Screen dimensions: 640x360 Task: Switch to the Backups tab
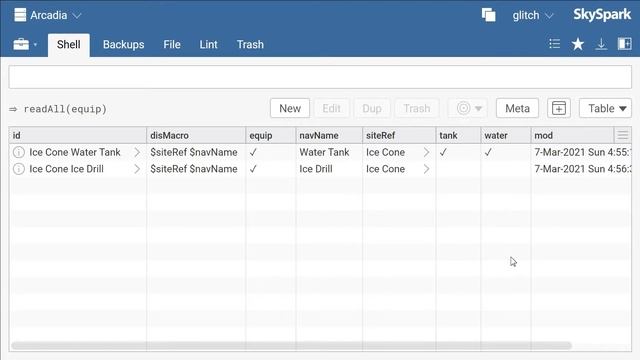tap(123, 44)
